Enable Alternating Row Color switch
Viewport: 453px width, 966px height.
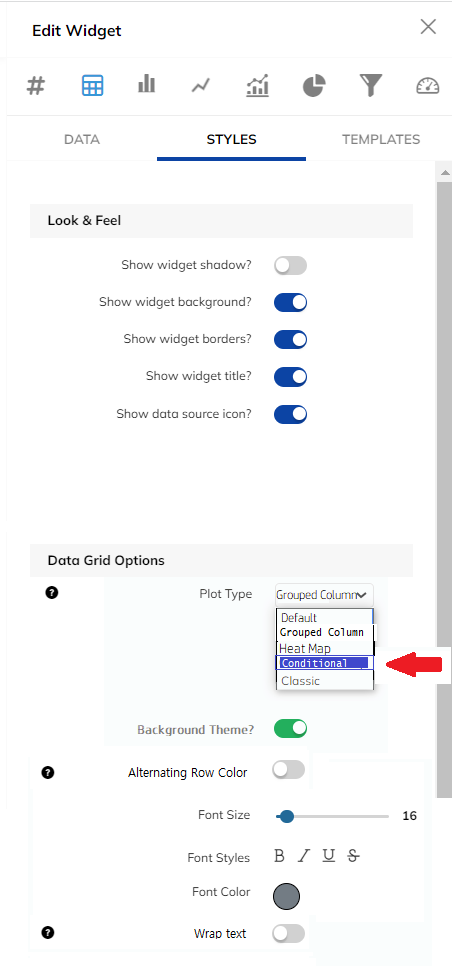pyautogui.click(x=288, y=769)
